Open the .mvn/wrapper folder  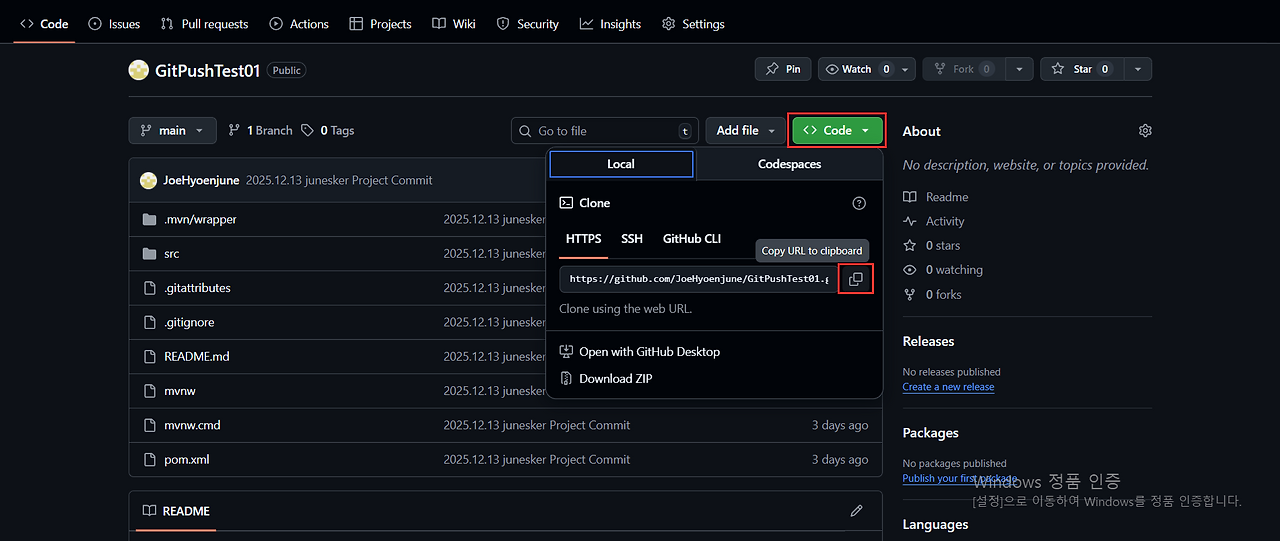[x=200, y=219]
